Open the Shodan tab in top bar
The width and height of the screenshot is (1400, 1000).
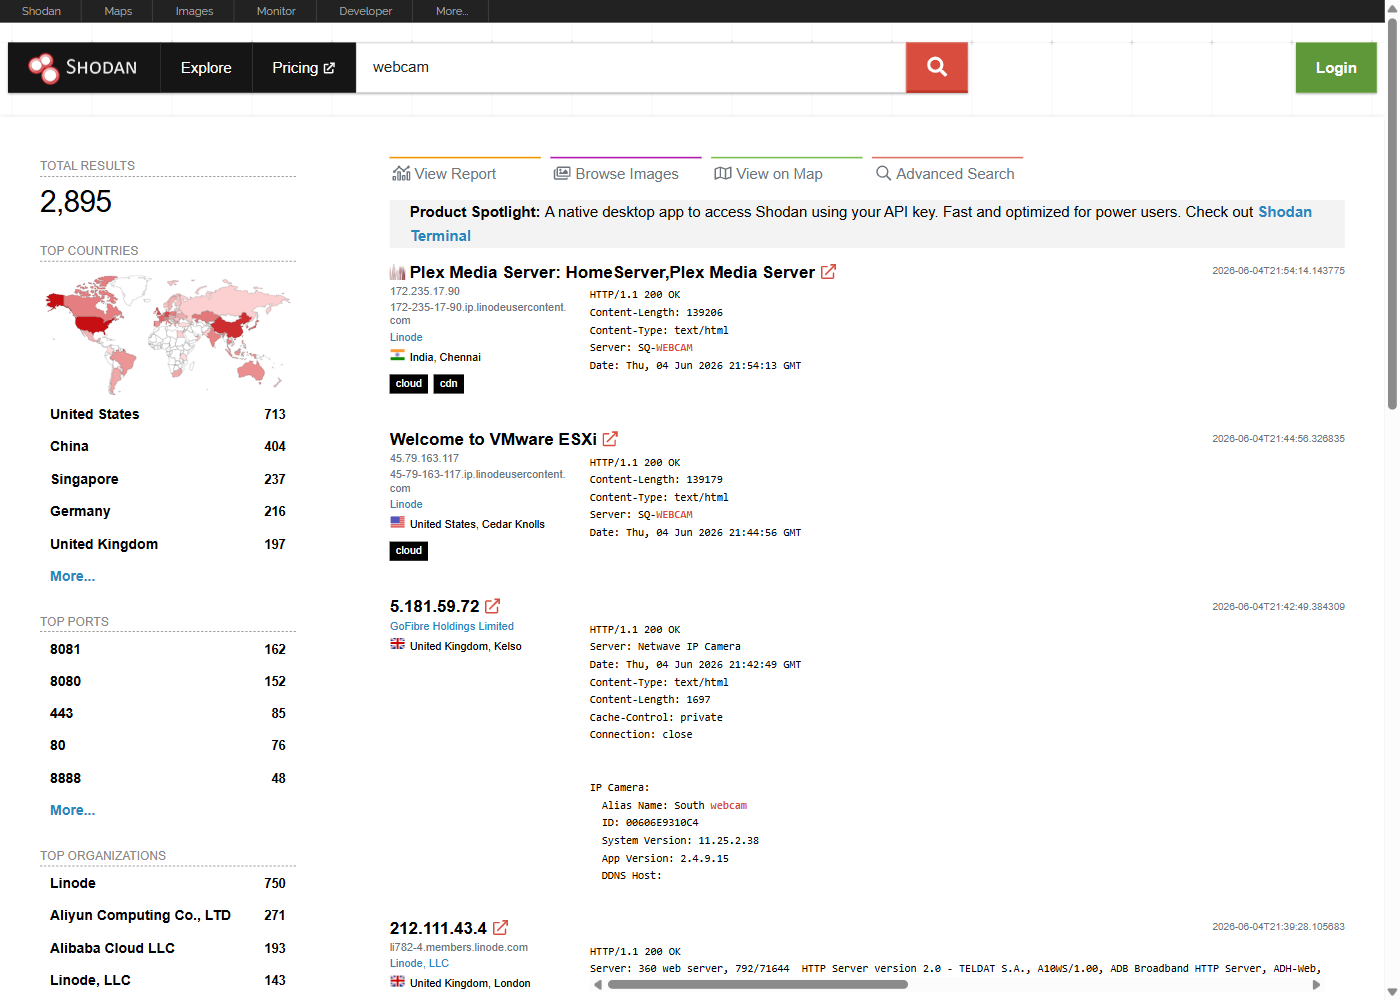click(x=41, y=11)
